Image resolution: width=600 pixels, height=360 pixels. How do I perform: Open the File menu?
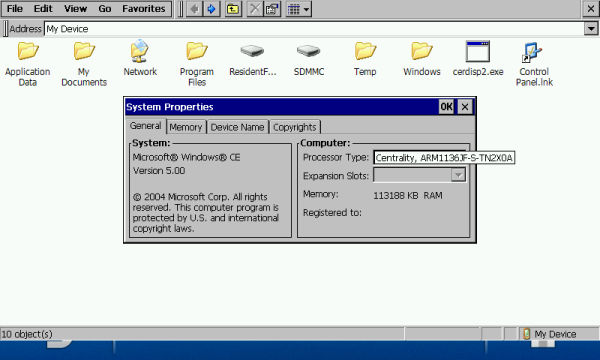tap(15, 8)
